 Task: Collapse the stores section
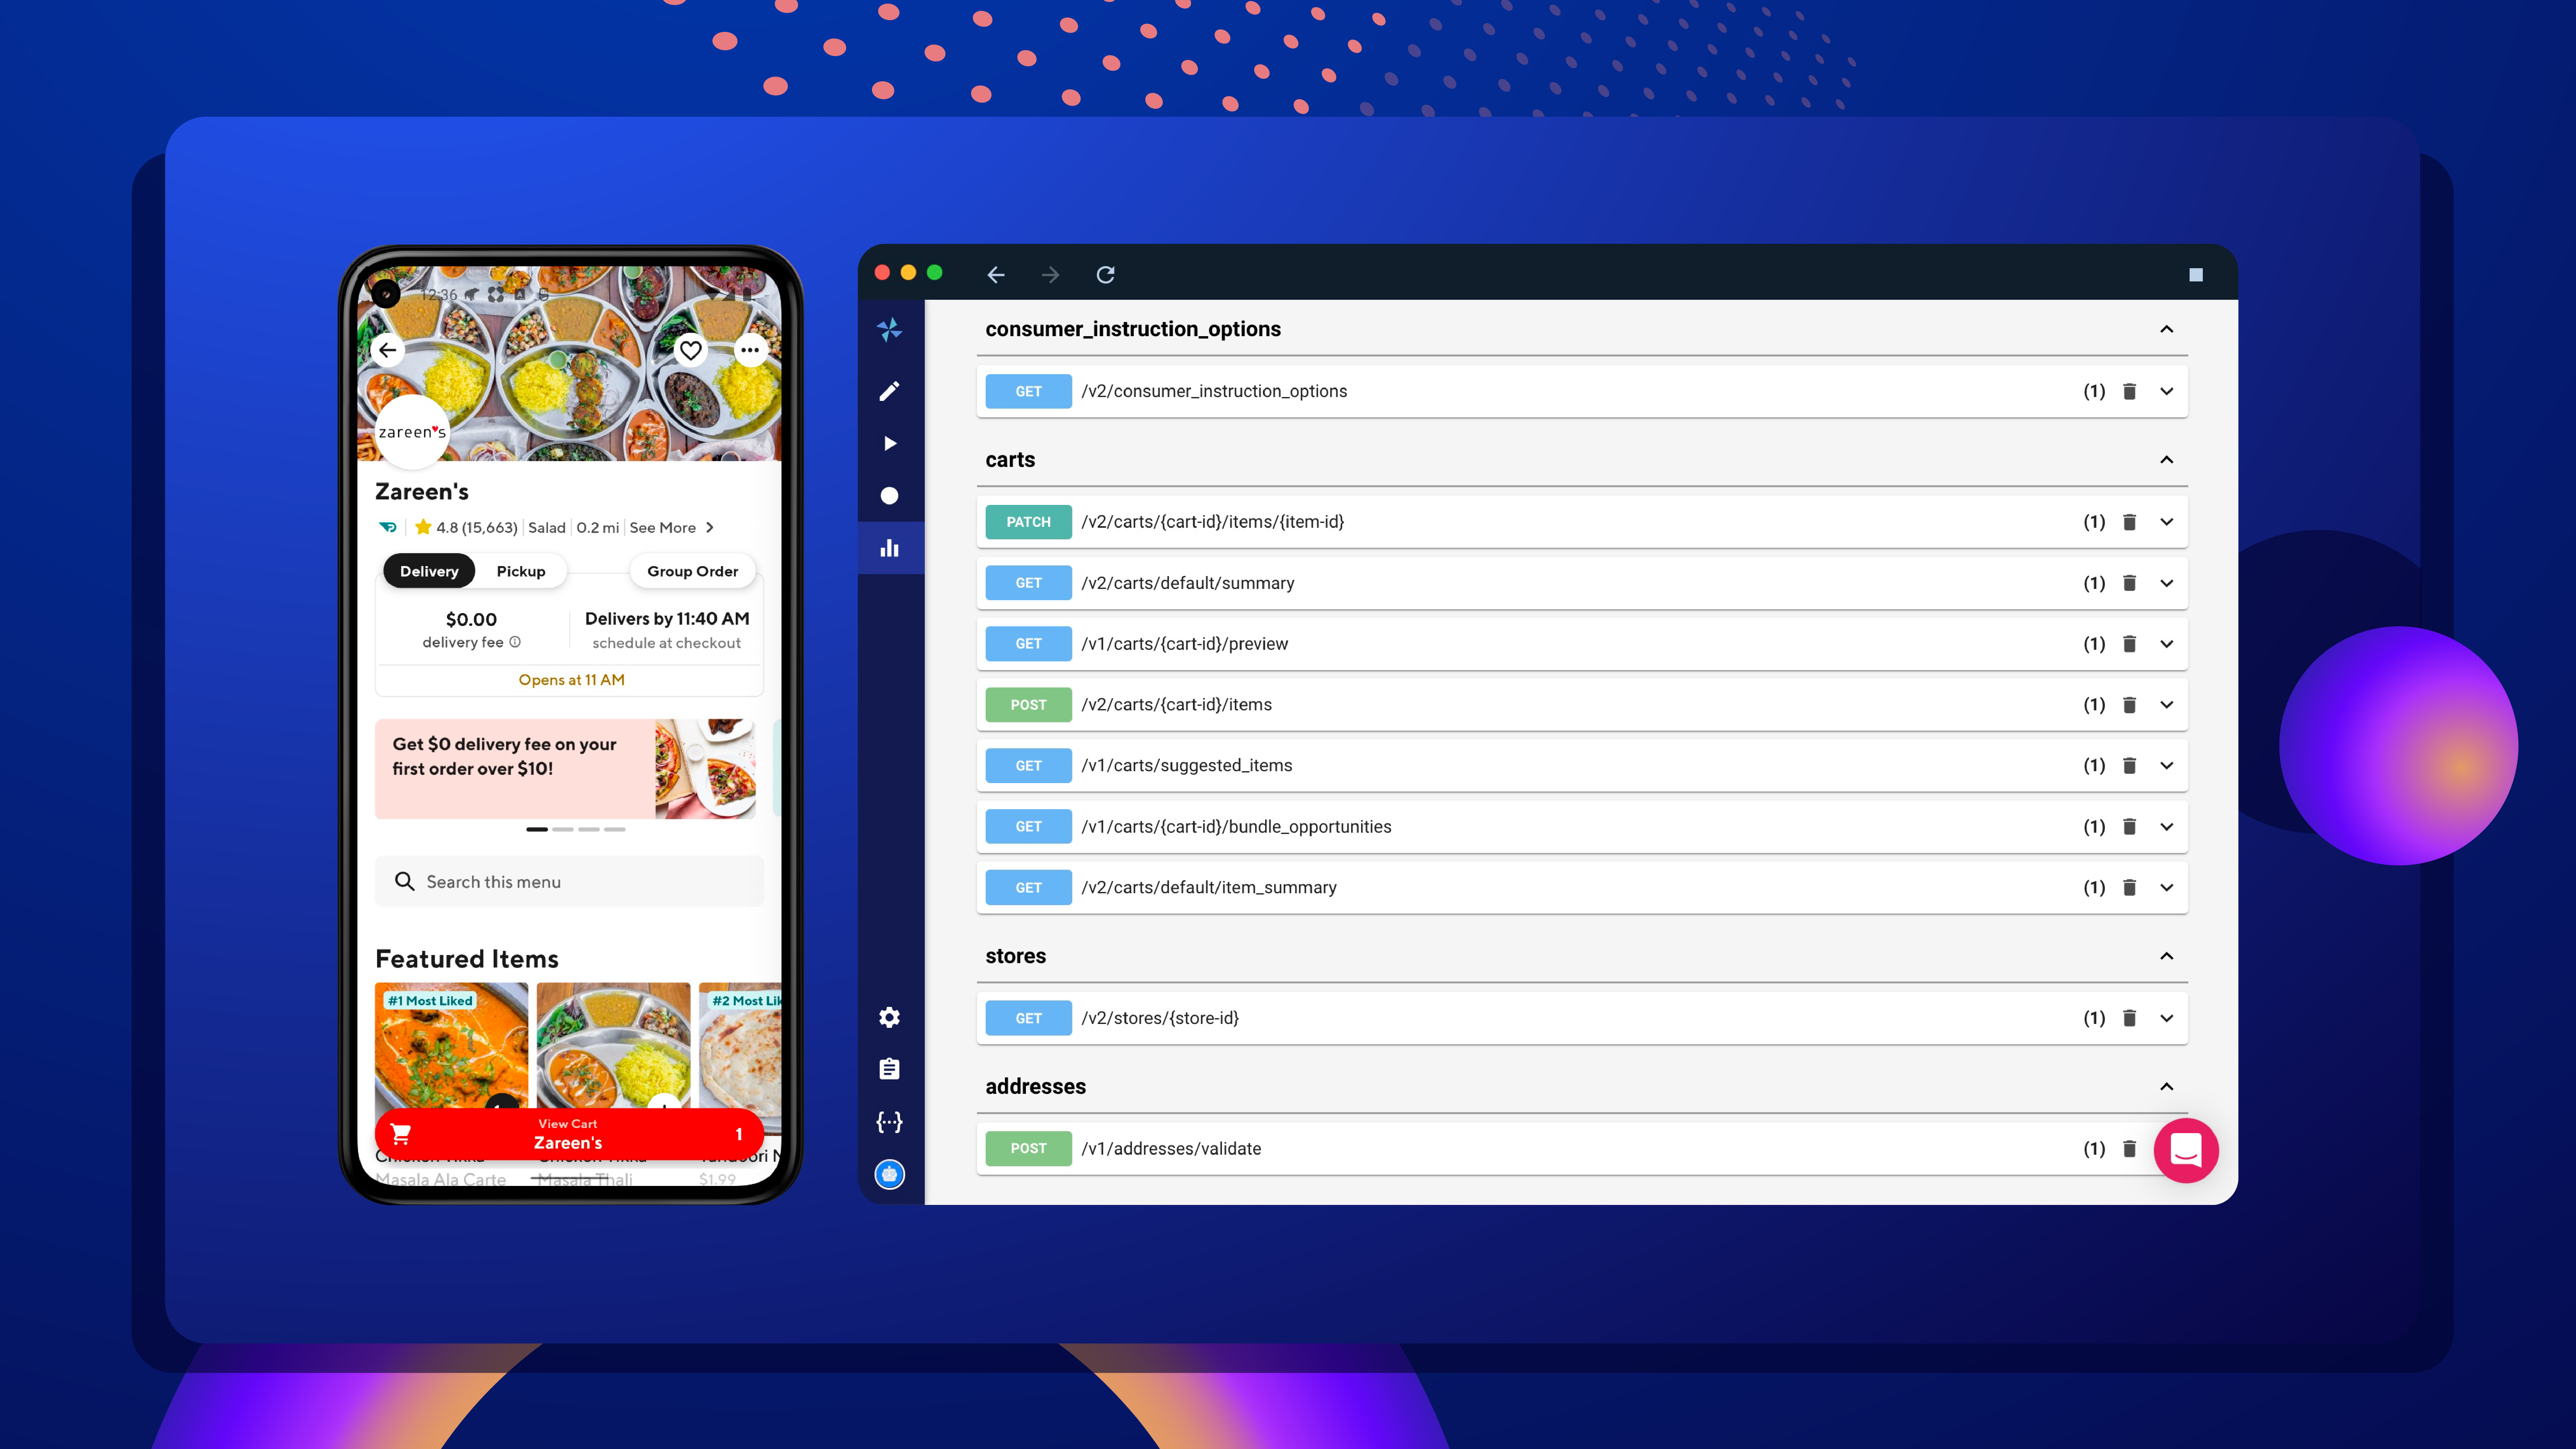point(2167,956)
